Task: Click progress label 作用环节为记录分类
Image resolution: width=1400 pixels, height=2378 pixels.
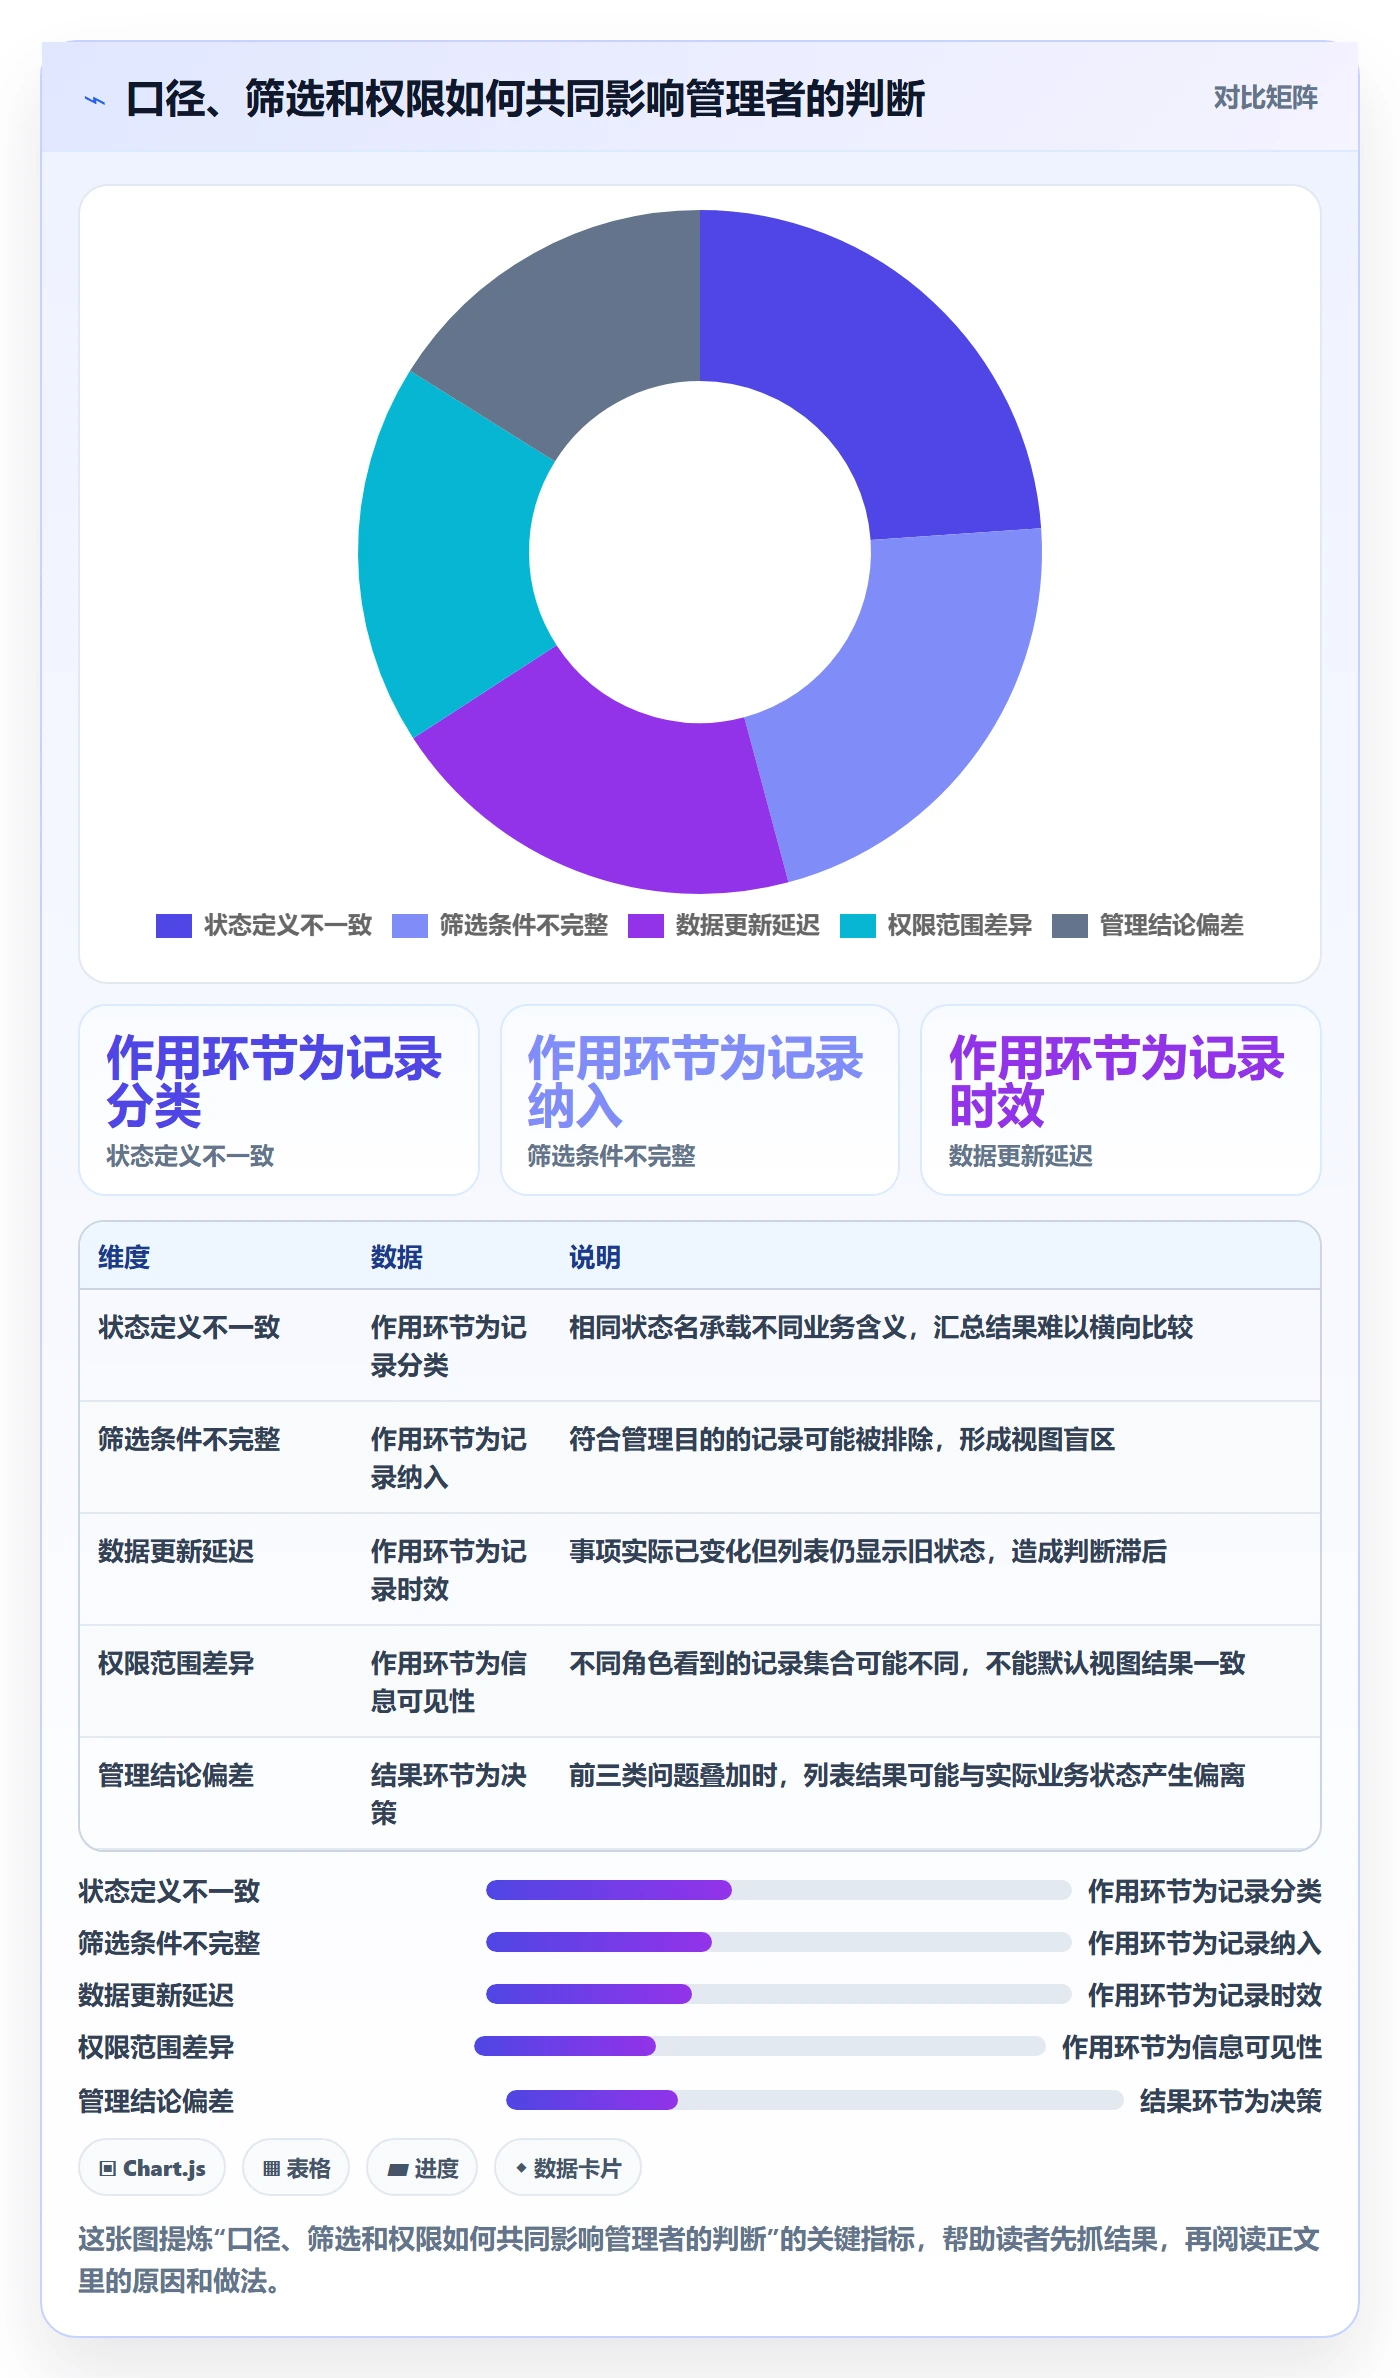Action: coord(1205,1891)
